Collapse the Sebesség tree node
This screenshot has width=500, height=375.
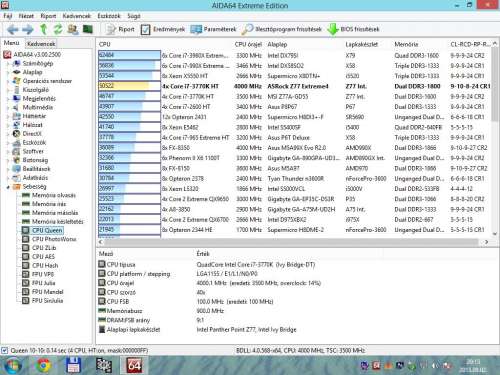pyautogui.click(x=8, y=187)
